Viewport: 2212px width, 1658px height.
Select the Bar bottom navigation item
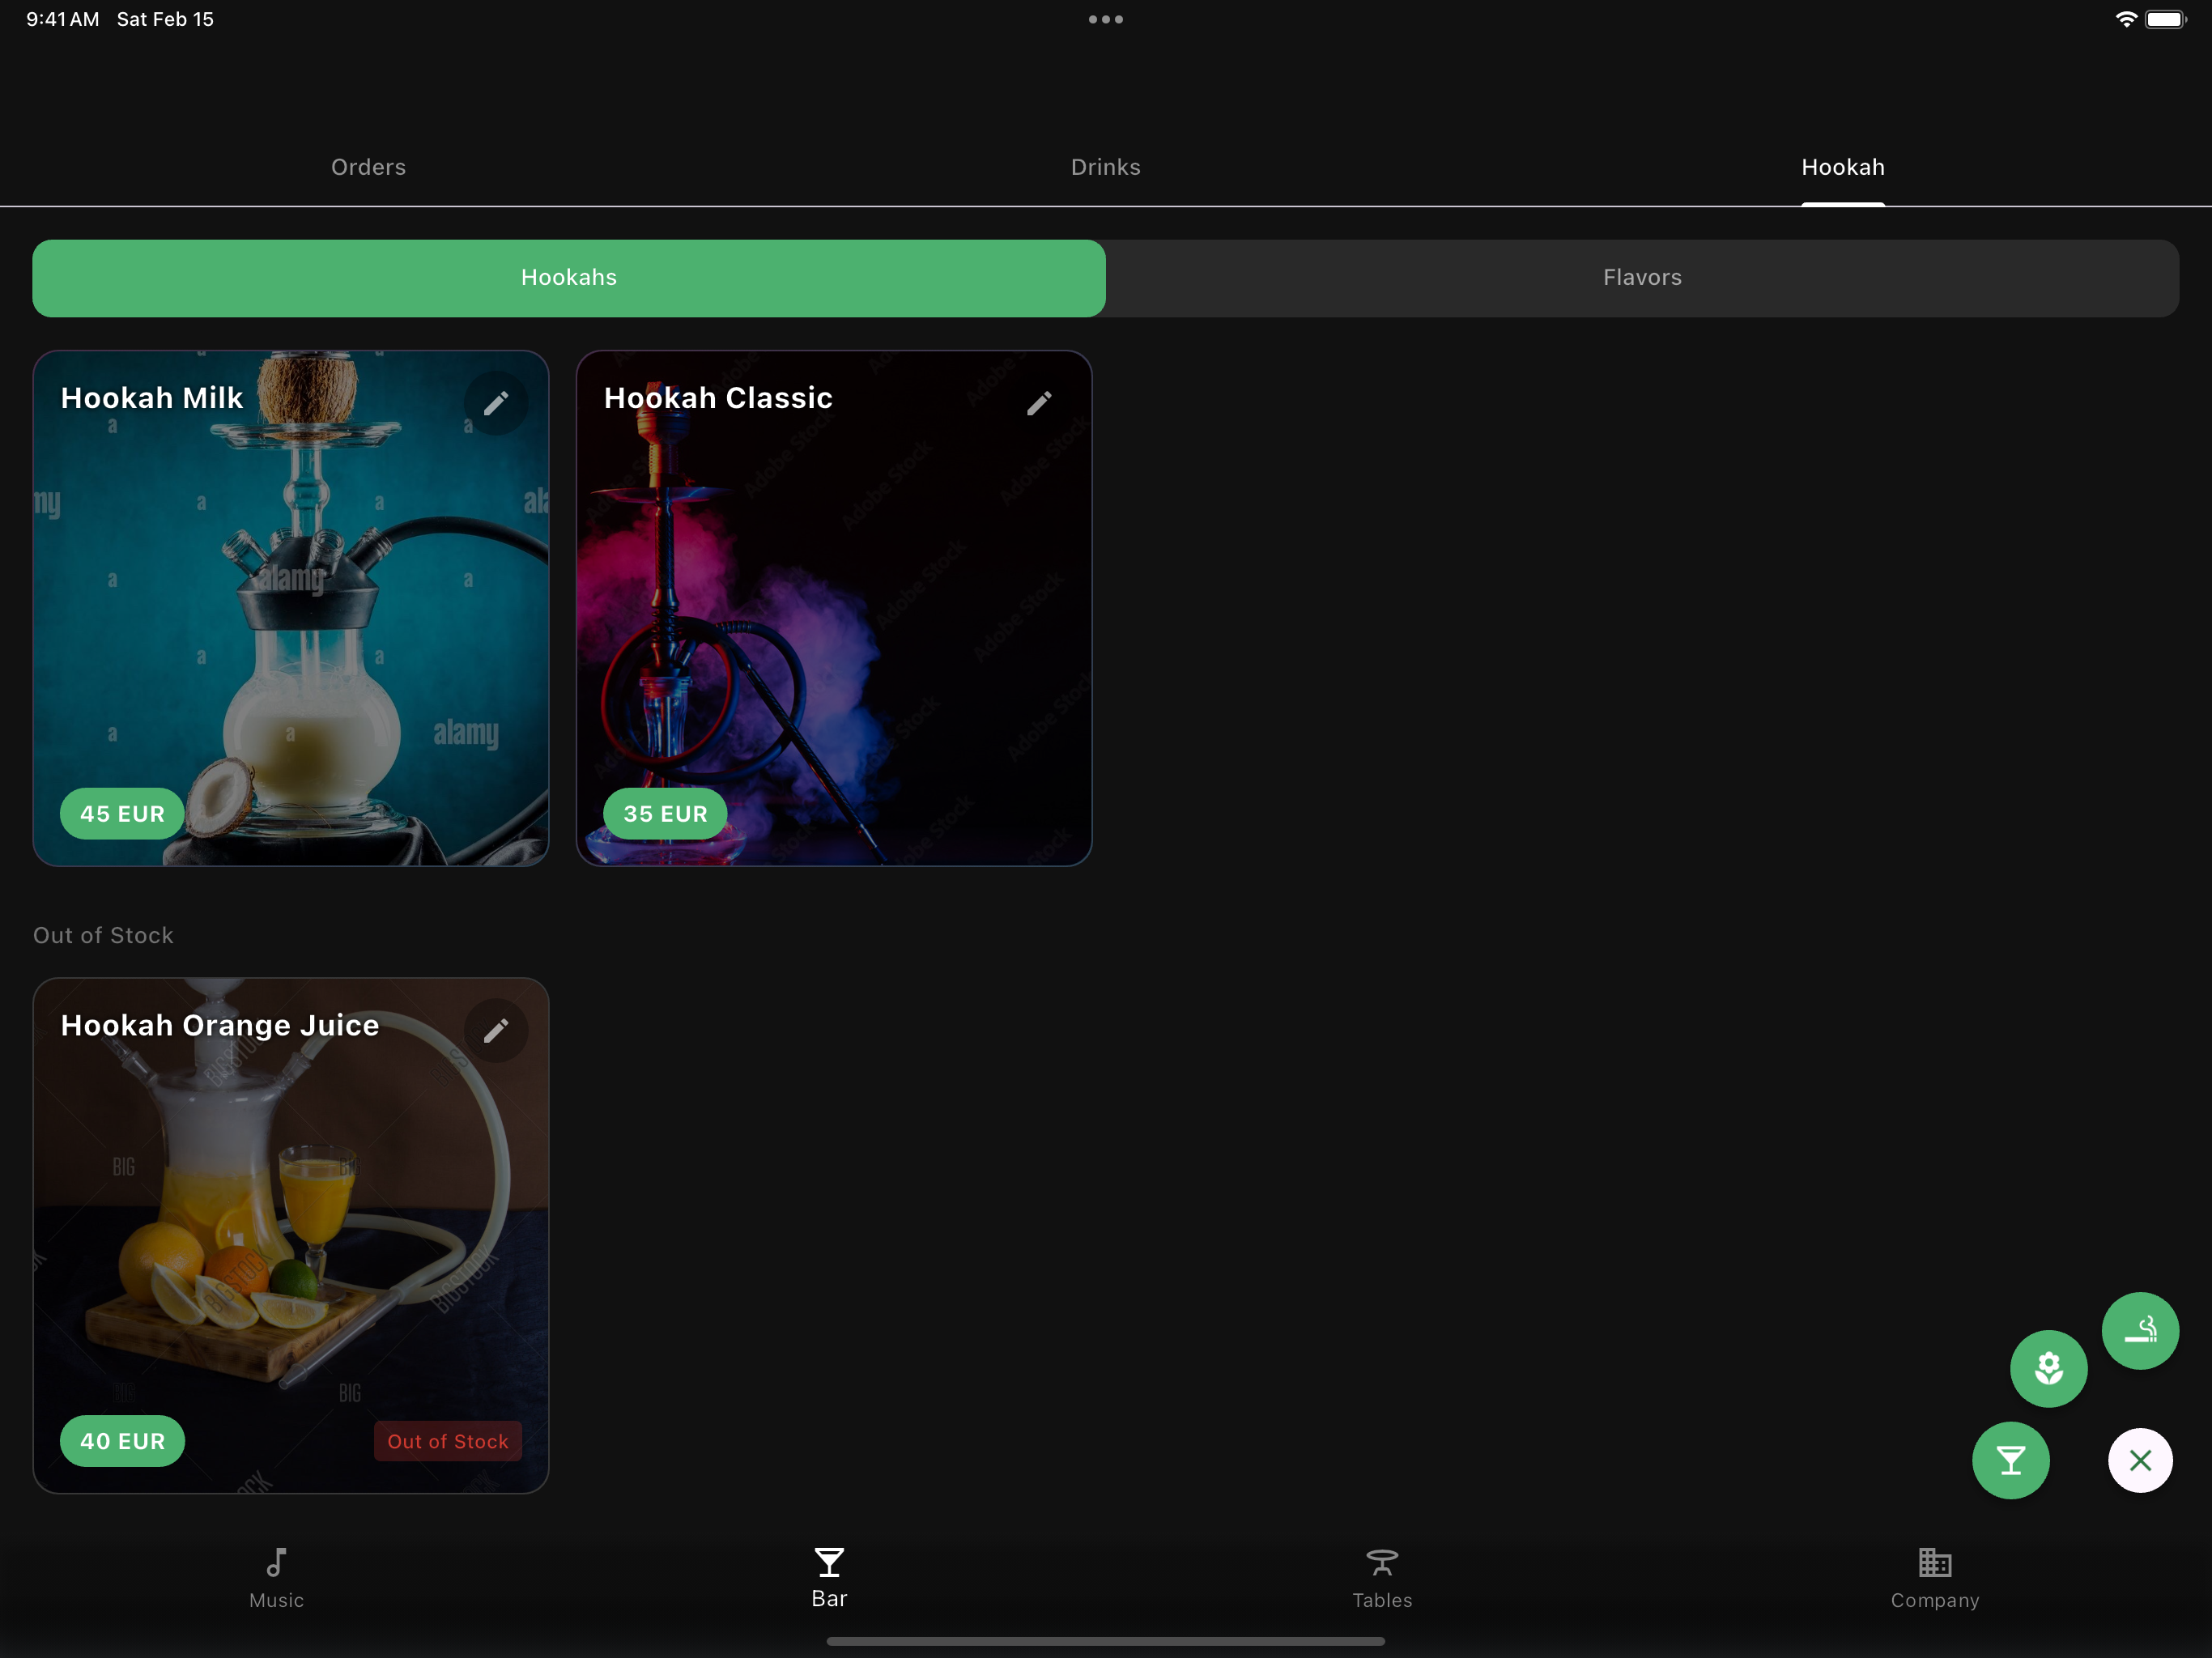click(829, 1577)
